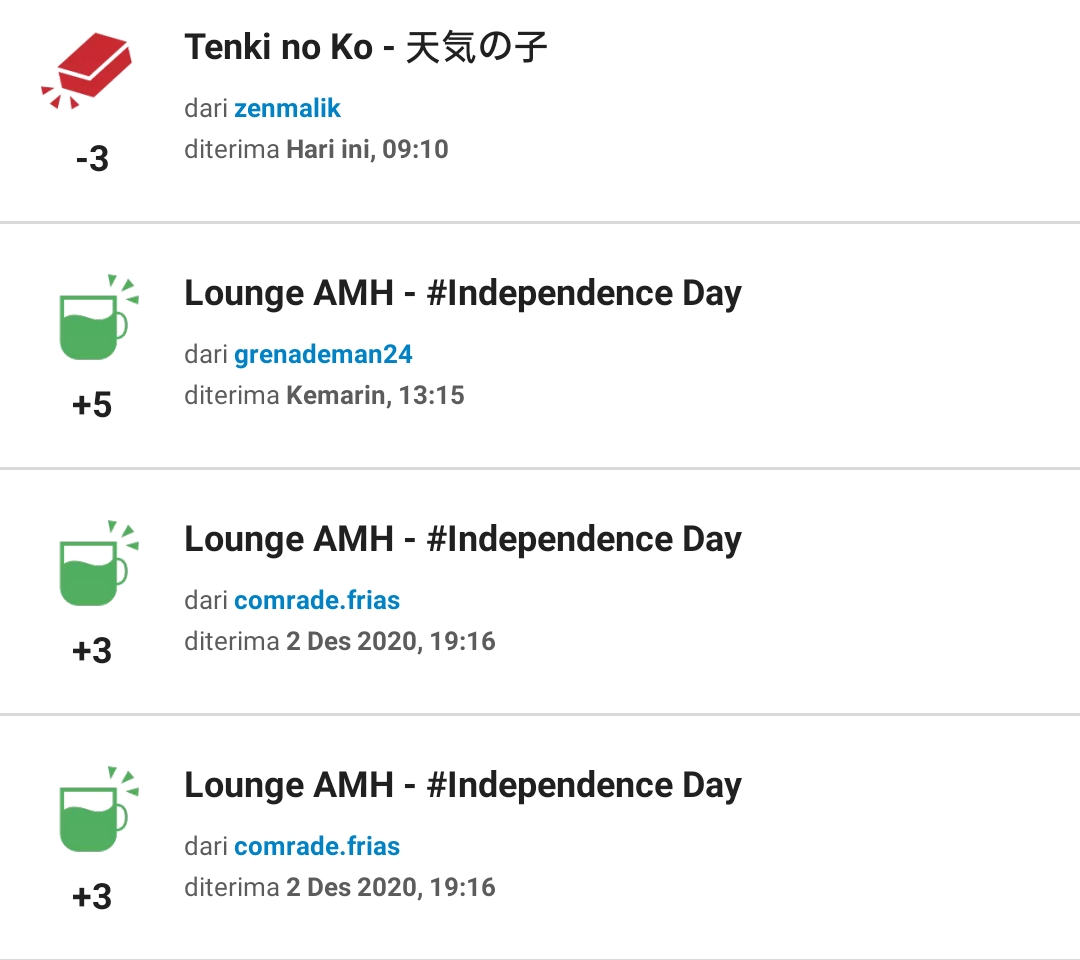Open the first comrade.frias username link
This screenshot has width=1080, height=960.
click(317, 600)
